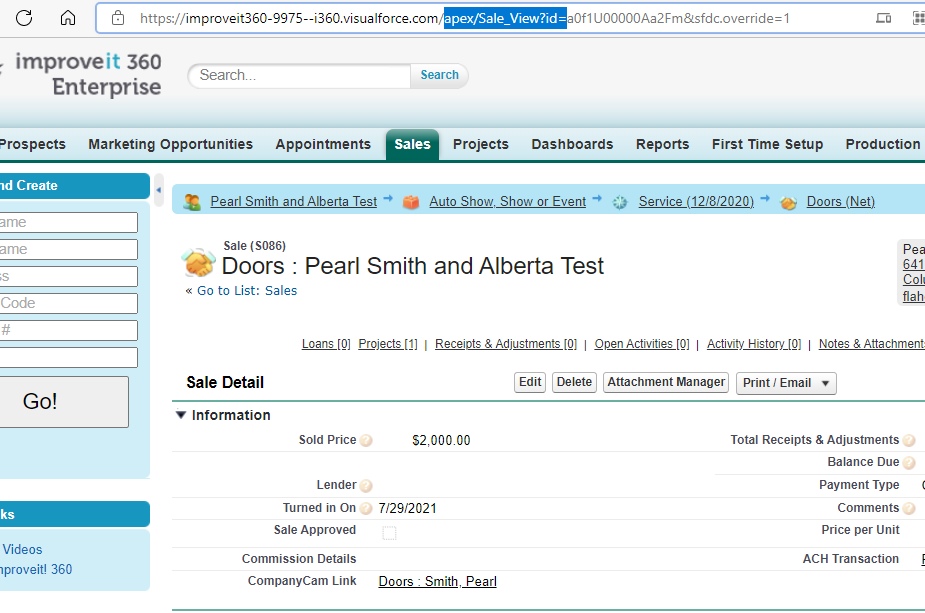Open the Doors (Net) breadcrumb link
Screen dimensions: 925x613
[841, 202]
